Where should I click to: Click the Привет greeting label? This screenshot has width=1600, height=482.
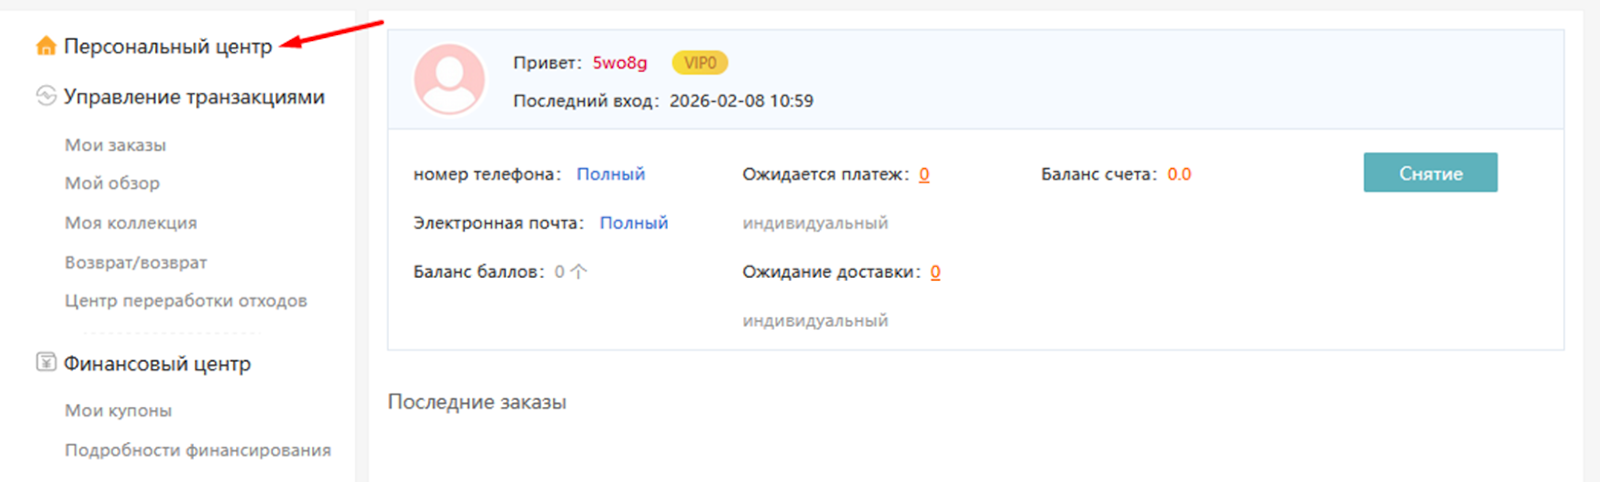(x=547, y=62)
